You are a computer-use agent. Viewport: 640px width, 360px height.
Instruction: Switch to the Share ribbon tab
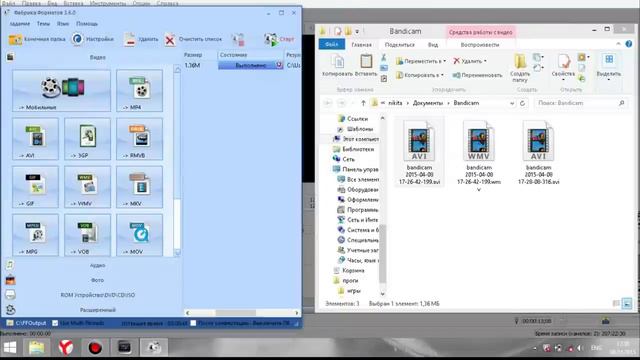400,44
